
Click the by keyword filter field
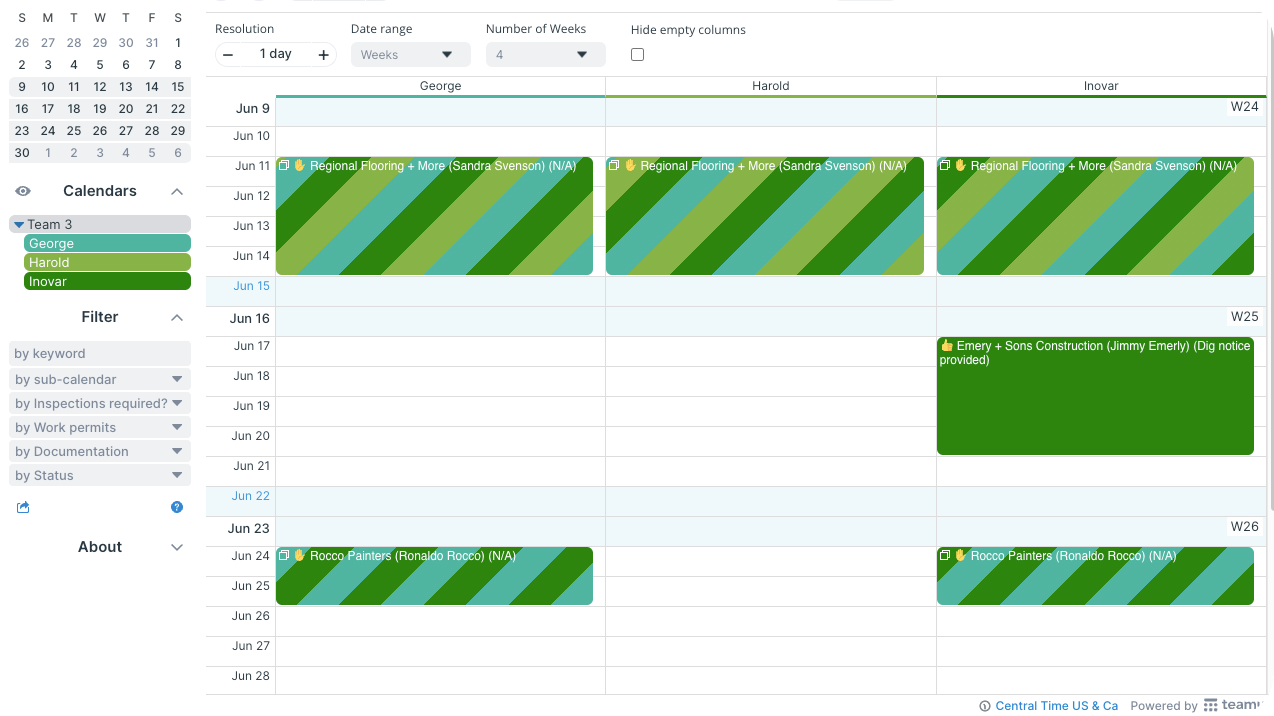coord(100,354)
